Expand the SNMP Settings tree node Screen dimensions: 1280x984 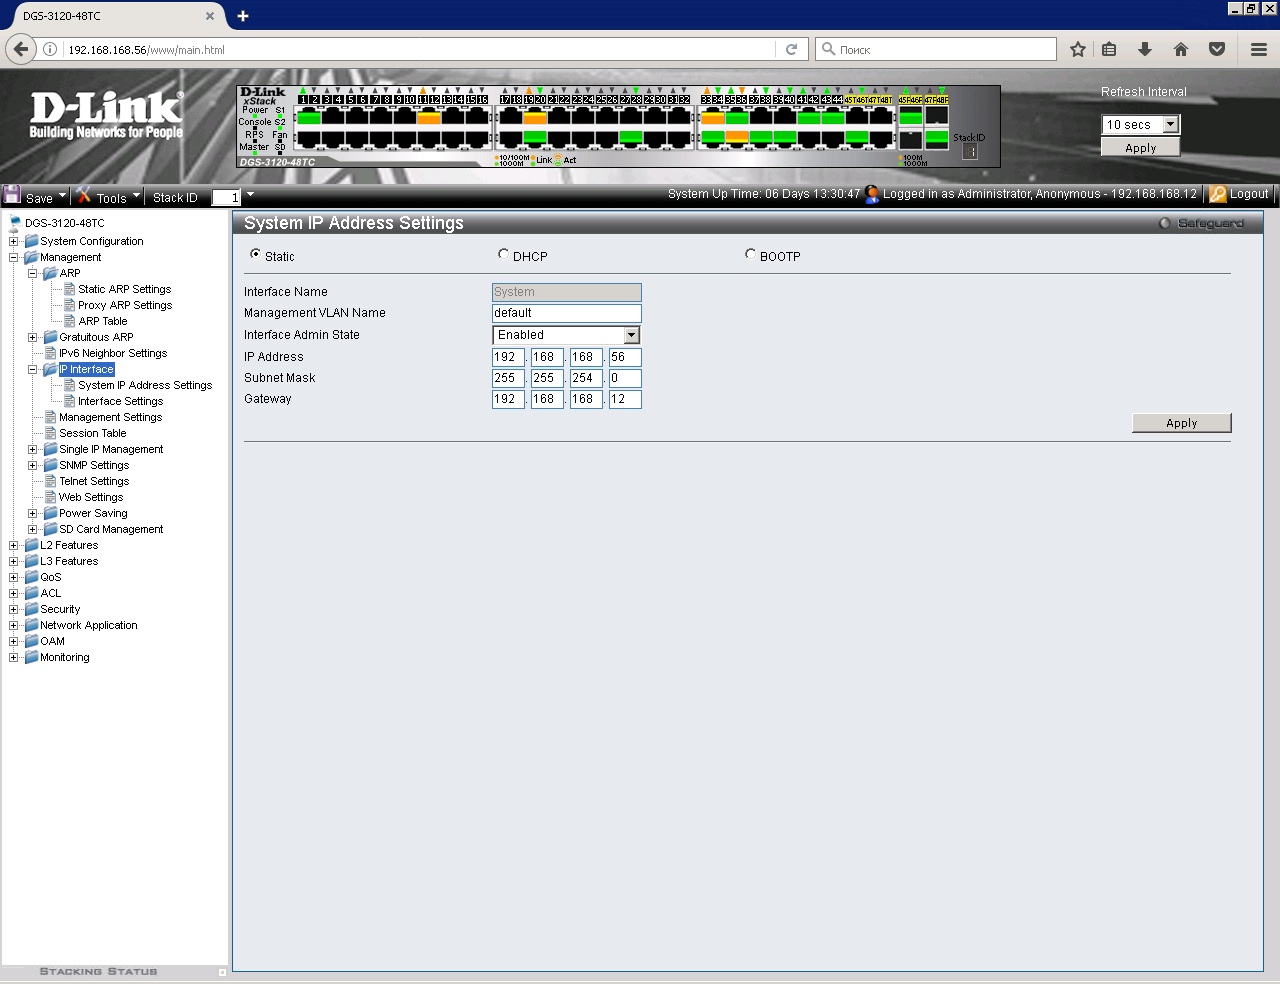(x=32, y=465)
